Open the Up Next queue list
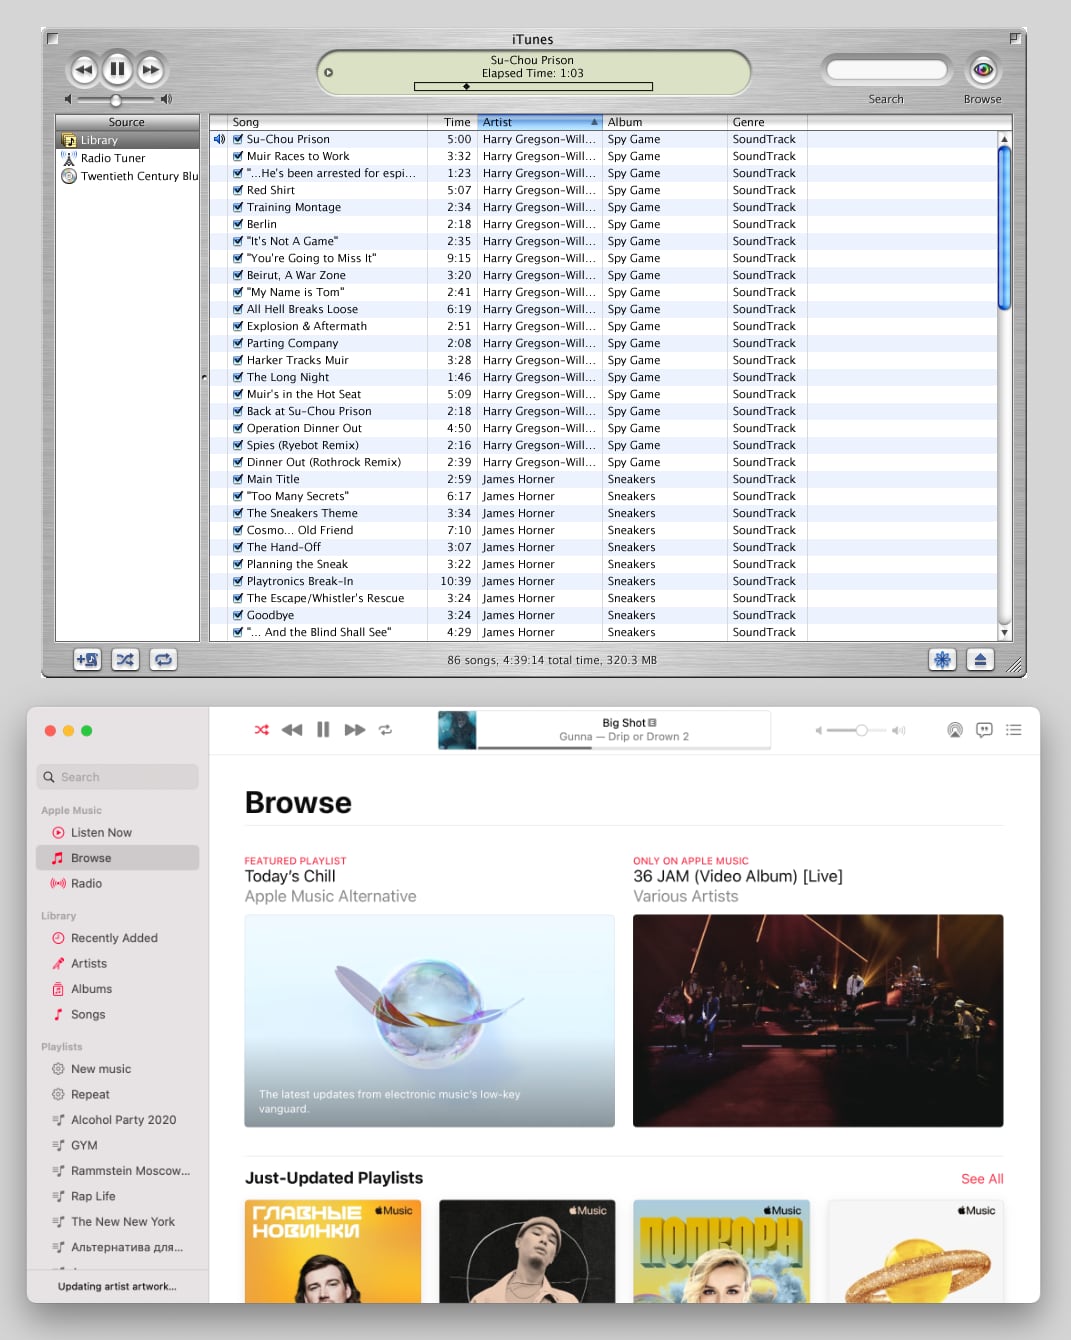Viewport: 1071px width, 1340px height. (1013, 730)
